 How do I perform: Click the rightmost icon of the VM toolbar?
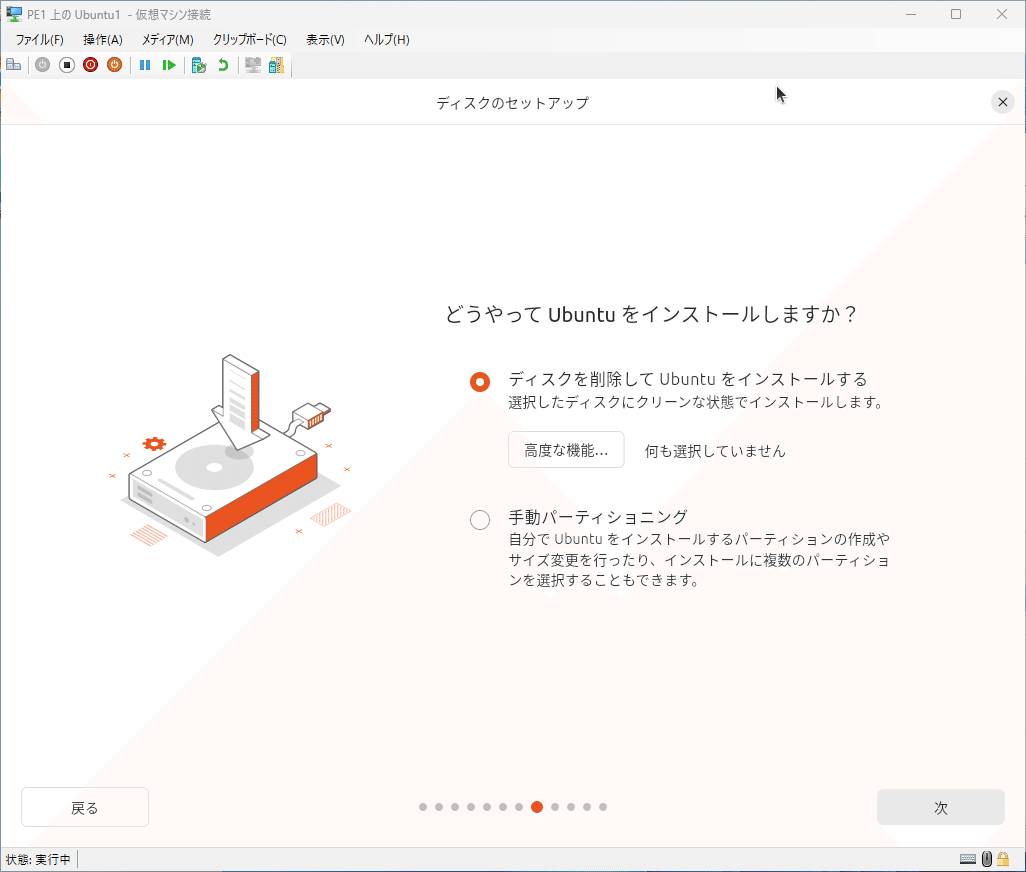[x=276, y=65]
